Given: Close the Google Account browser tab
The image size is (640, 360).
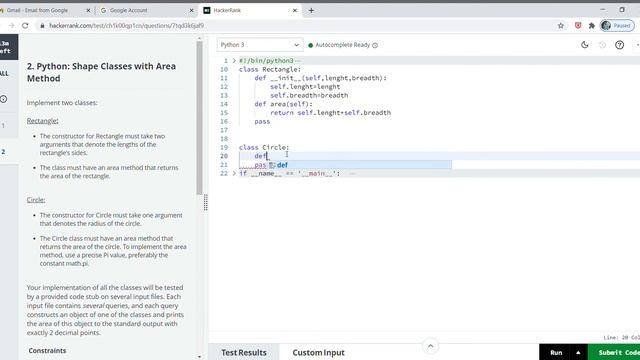Looking at the screenshot, I should (191, 11).
